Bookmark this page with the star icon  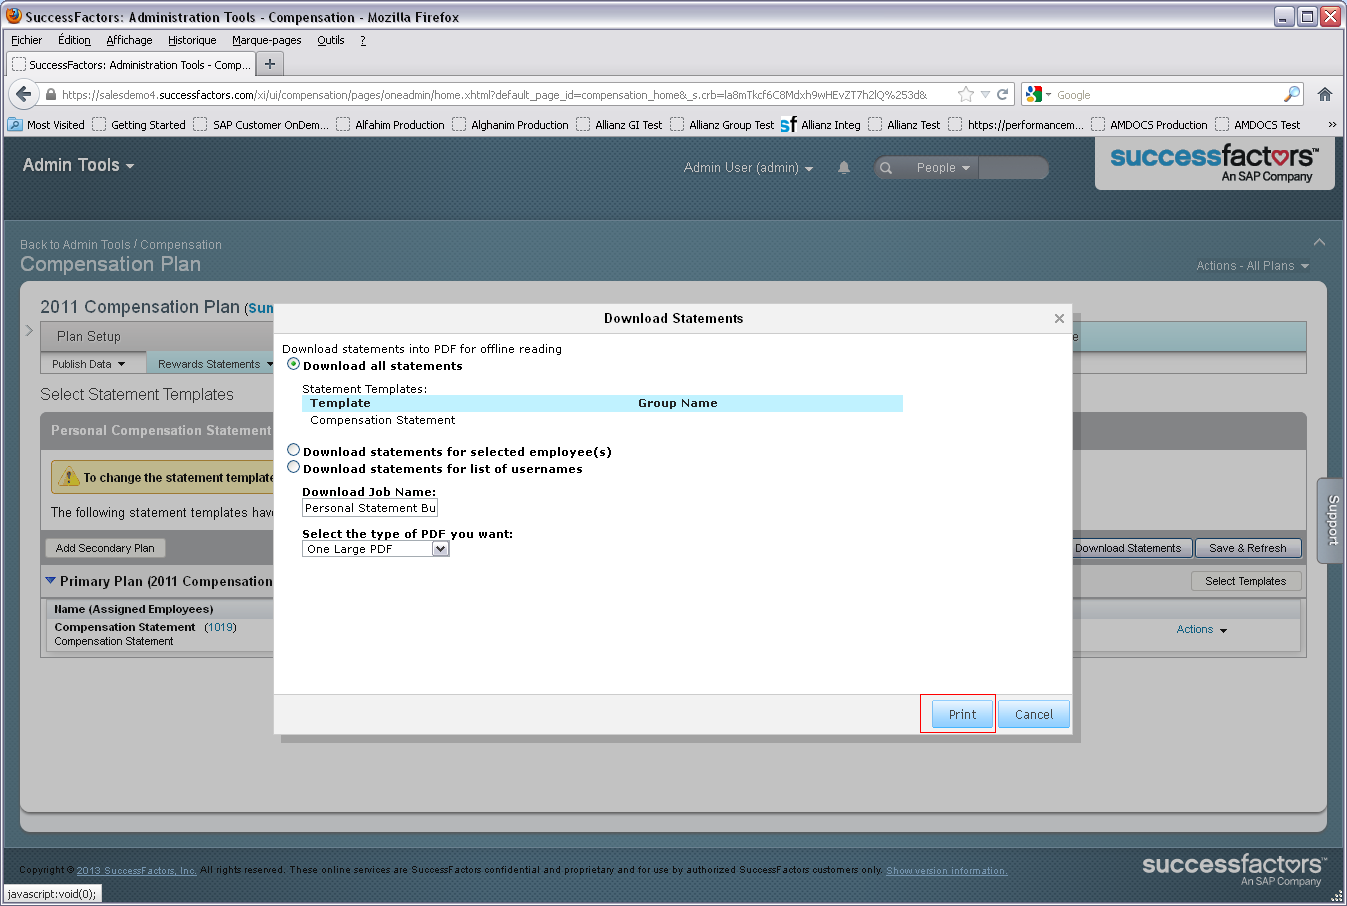coord(965,94)
